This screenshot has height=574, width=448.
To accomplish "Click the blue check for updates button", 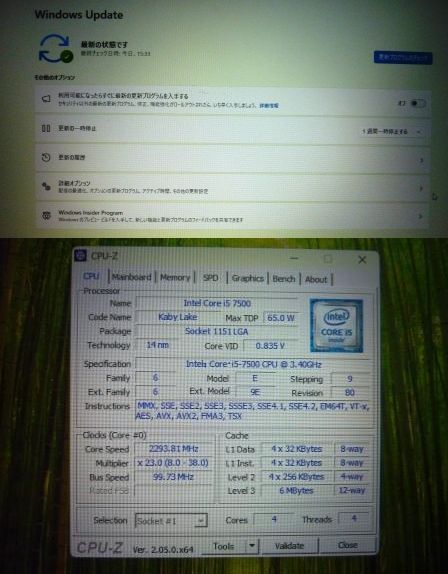I will tap(403, 57).
